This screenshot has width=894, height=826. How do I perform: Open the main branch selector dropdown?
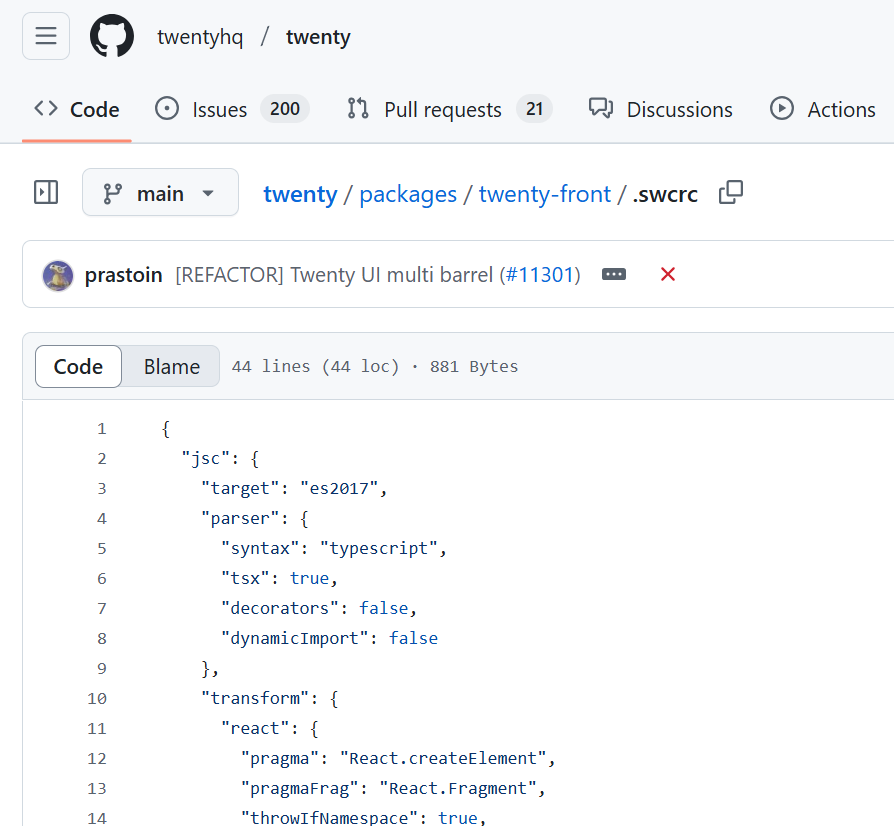click(x=160, y=192)
